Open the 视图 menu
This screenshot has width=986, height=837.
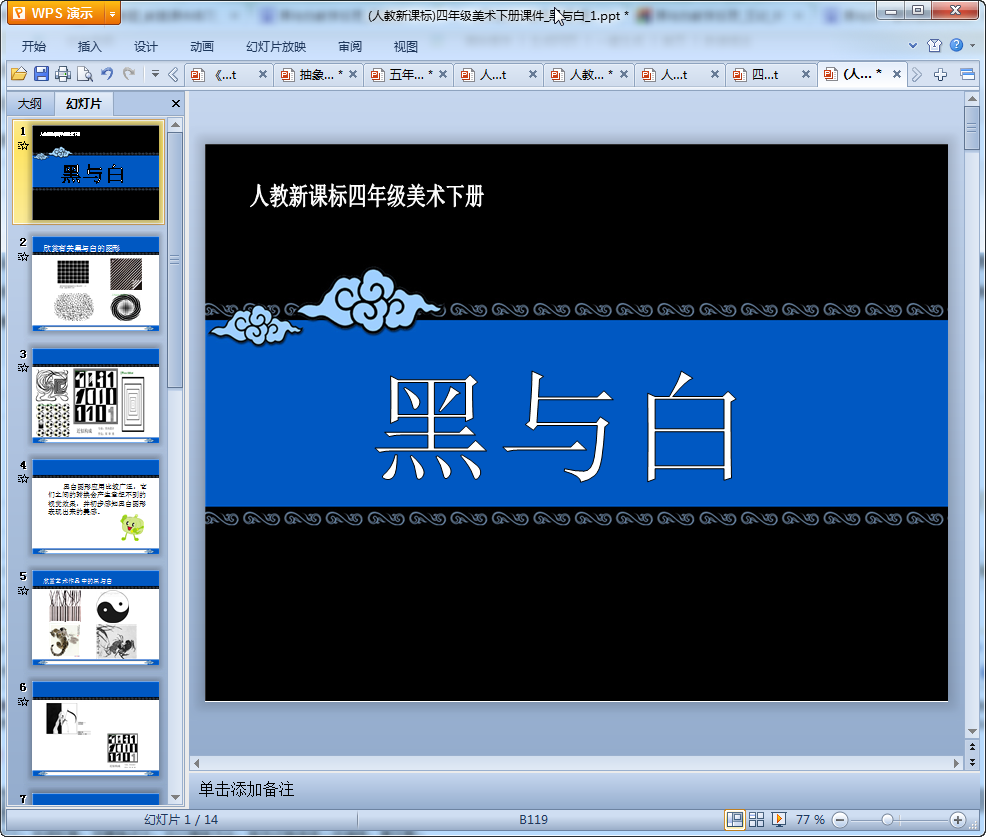[406, 47]
